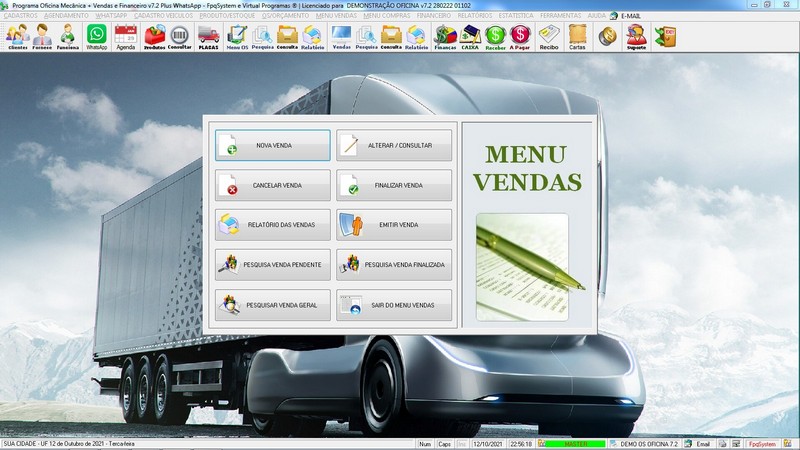Click the ALTERAR / CONSULTAR button
The height and width of the screenshot is (450, 800).
(394, 145)
